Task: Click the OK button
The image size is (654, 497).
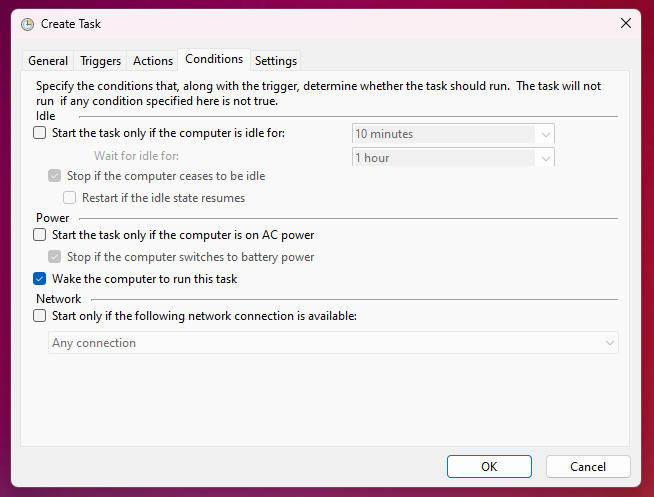Action: (x=489, y=466)
